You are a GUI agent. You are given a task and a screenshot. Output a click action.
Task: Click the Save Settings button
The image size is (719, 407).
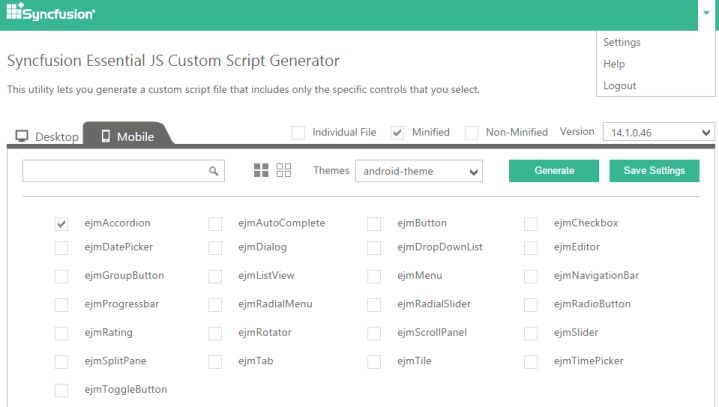pyautogui.click(x=654, y=170)
